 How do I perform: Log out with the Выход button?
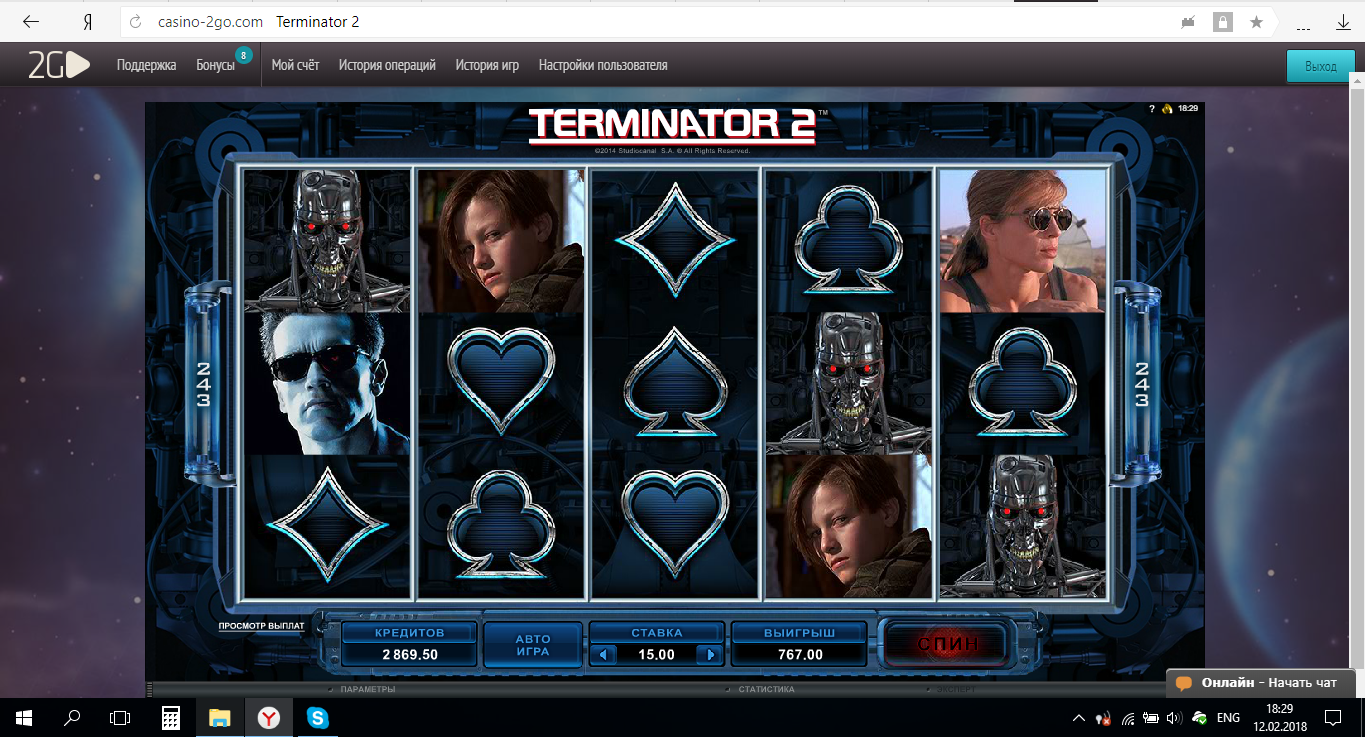[x=1320, y=66]
